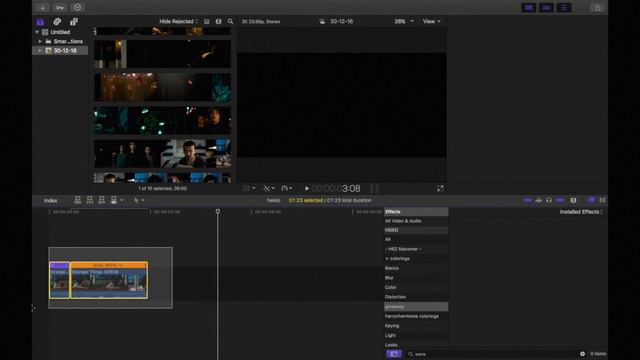Connect clip to primary storyline button
This screenshot has width=640, height=360.
[x=78, y=200]
